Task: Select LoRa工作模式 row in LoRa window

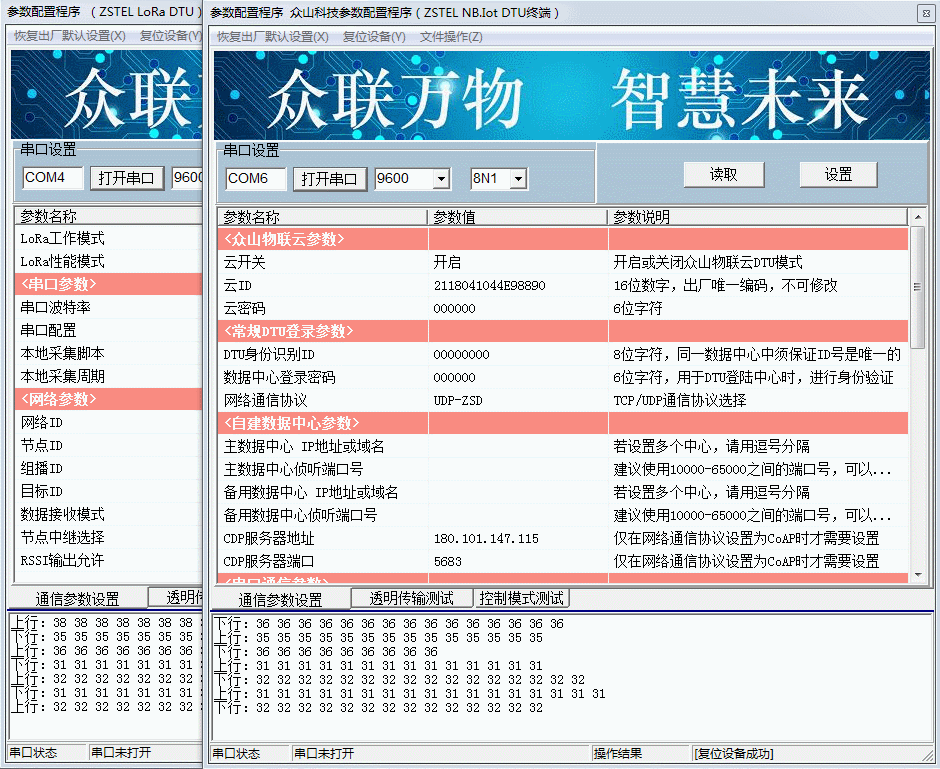Action: pyautogui.click(x=109, y=238)
